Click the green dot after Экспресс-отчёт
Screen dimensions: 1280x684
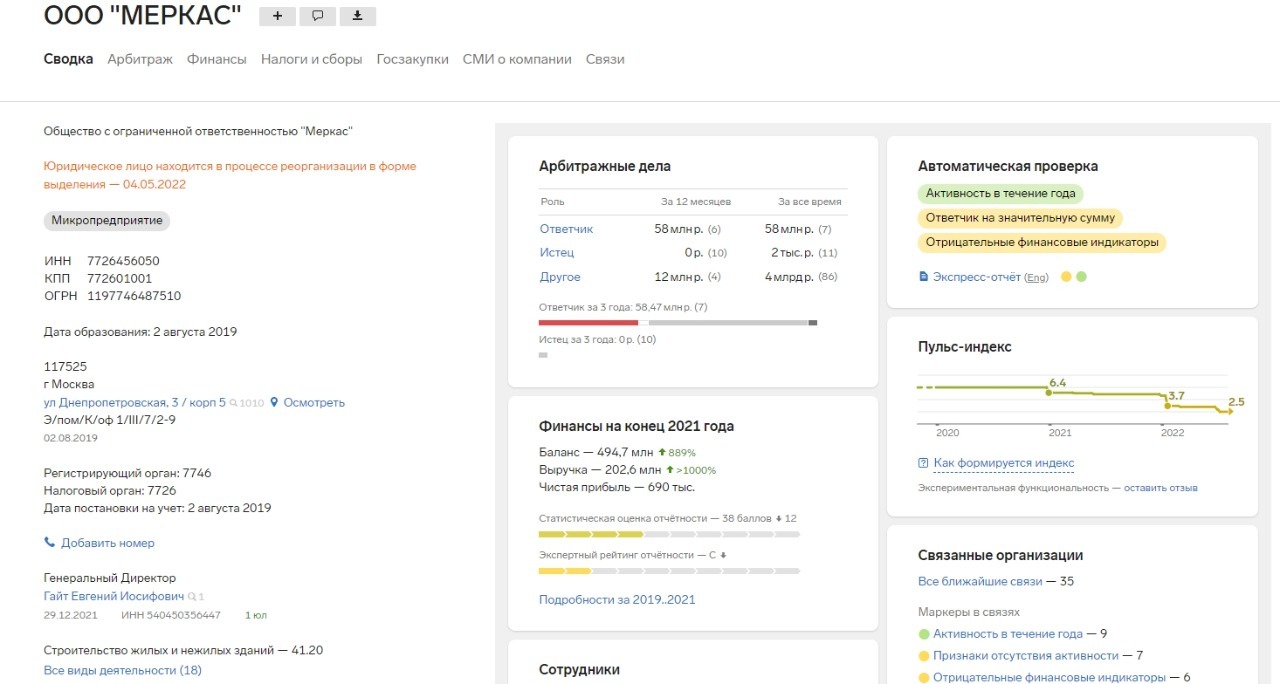[1081, 277]
